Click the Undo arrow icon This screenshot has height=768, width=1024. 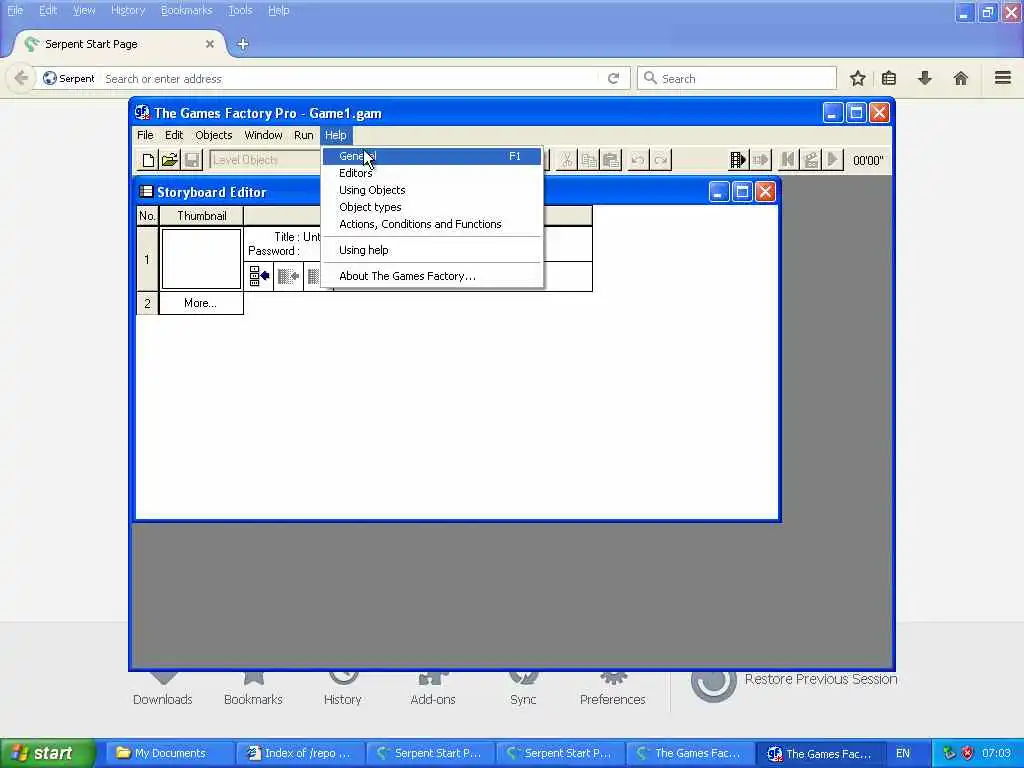point(638,160)
